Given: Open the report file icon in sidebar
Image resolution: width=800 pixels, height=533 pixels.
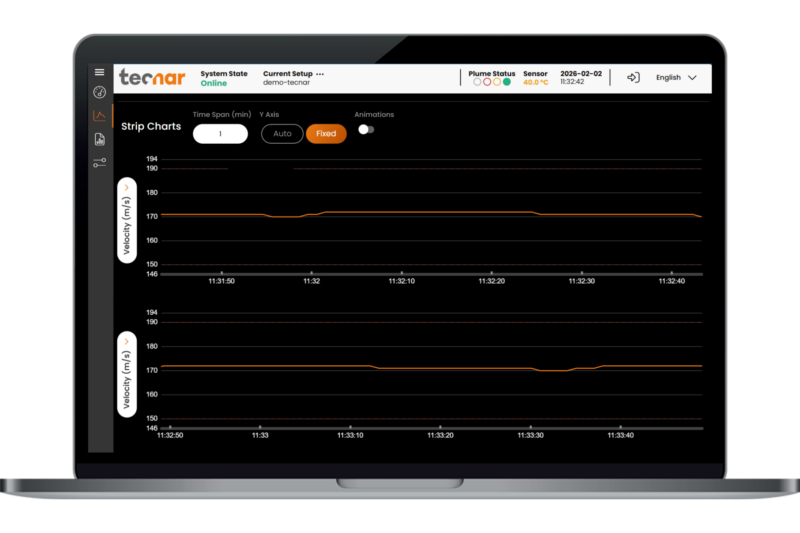Looking at the screenshot, I should pyautogui.click(x=99, y=139).
